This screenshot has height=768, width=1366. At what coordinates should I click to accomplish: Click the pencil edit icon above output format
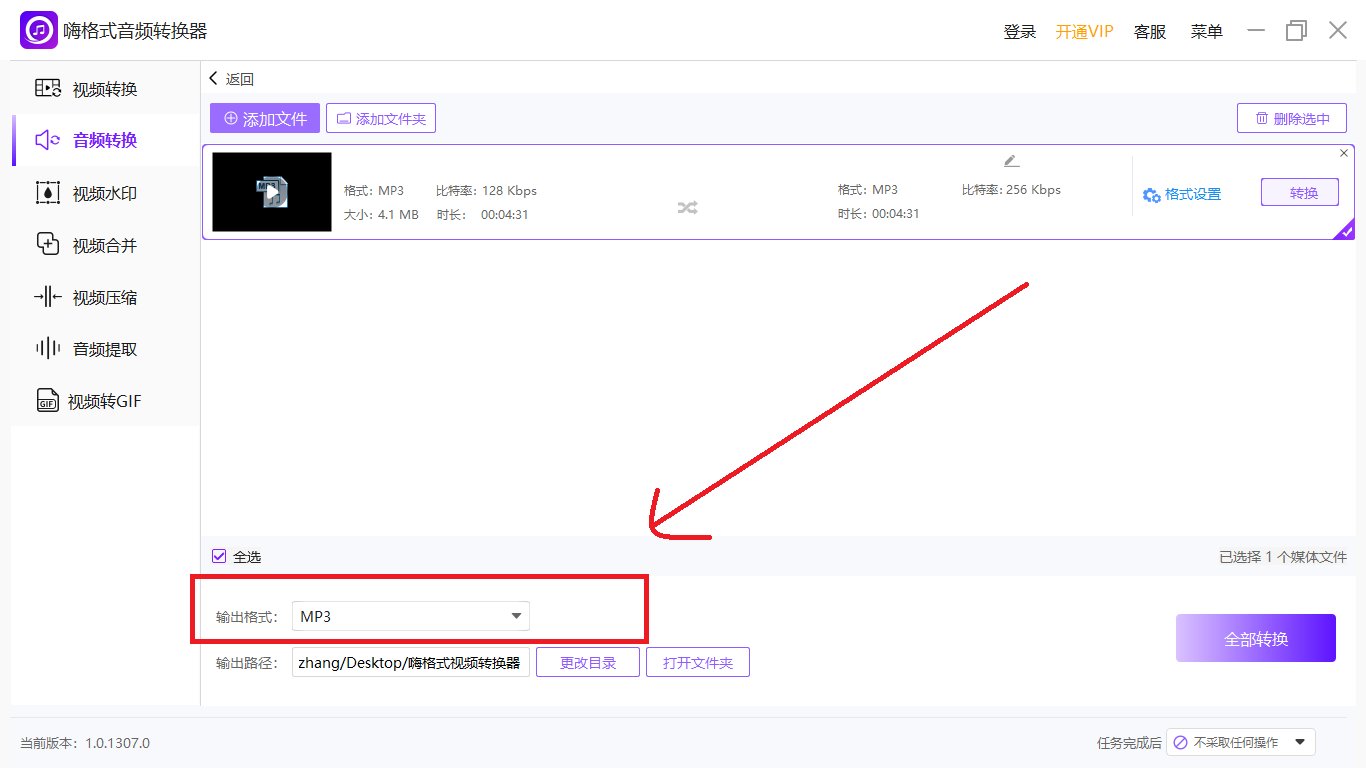pos(1011,161)
